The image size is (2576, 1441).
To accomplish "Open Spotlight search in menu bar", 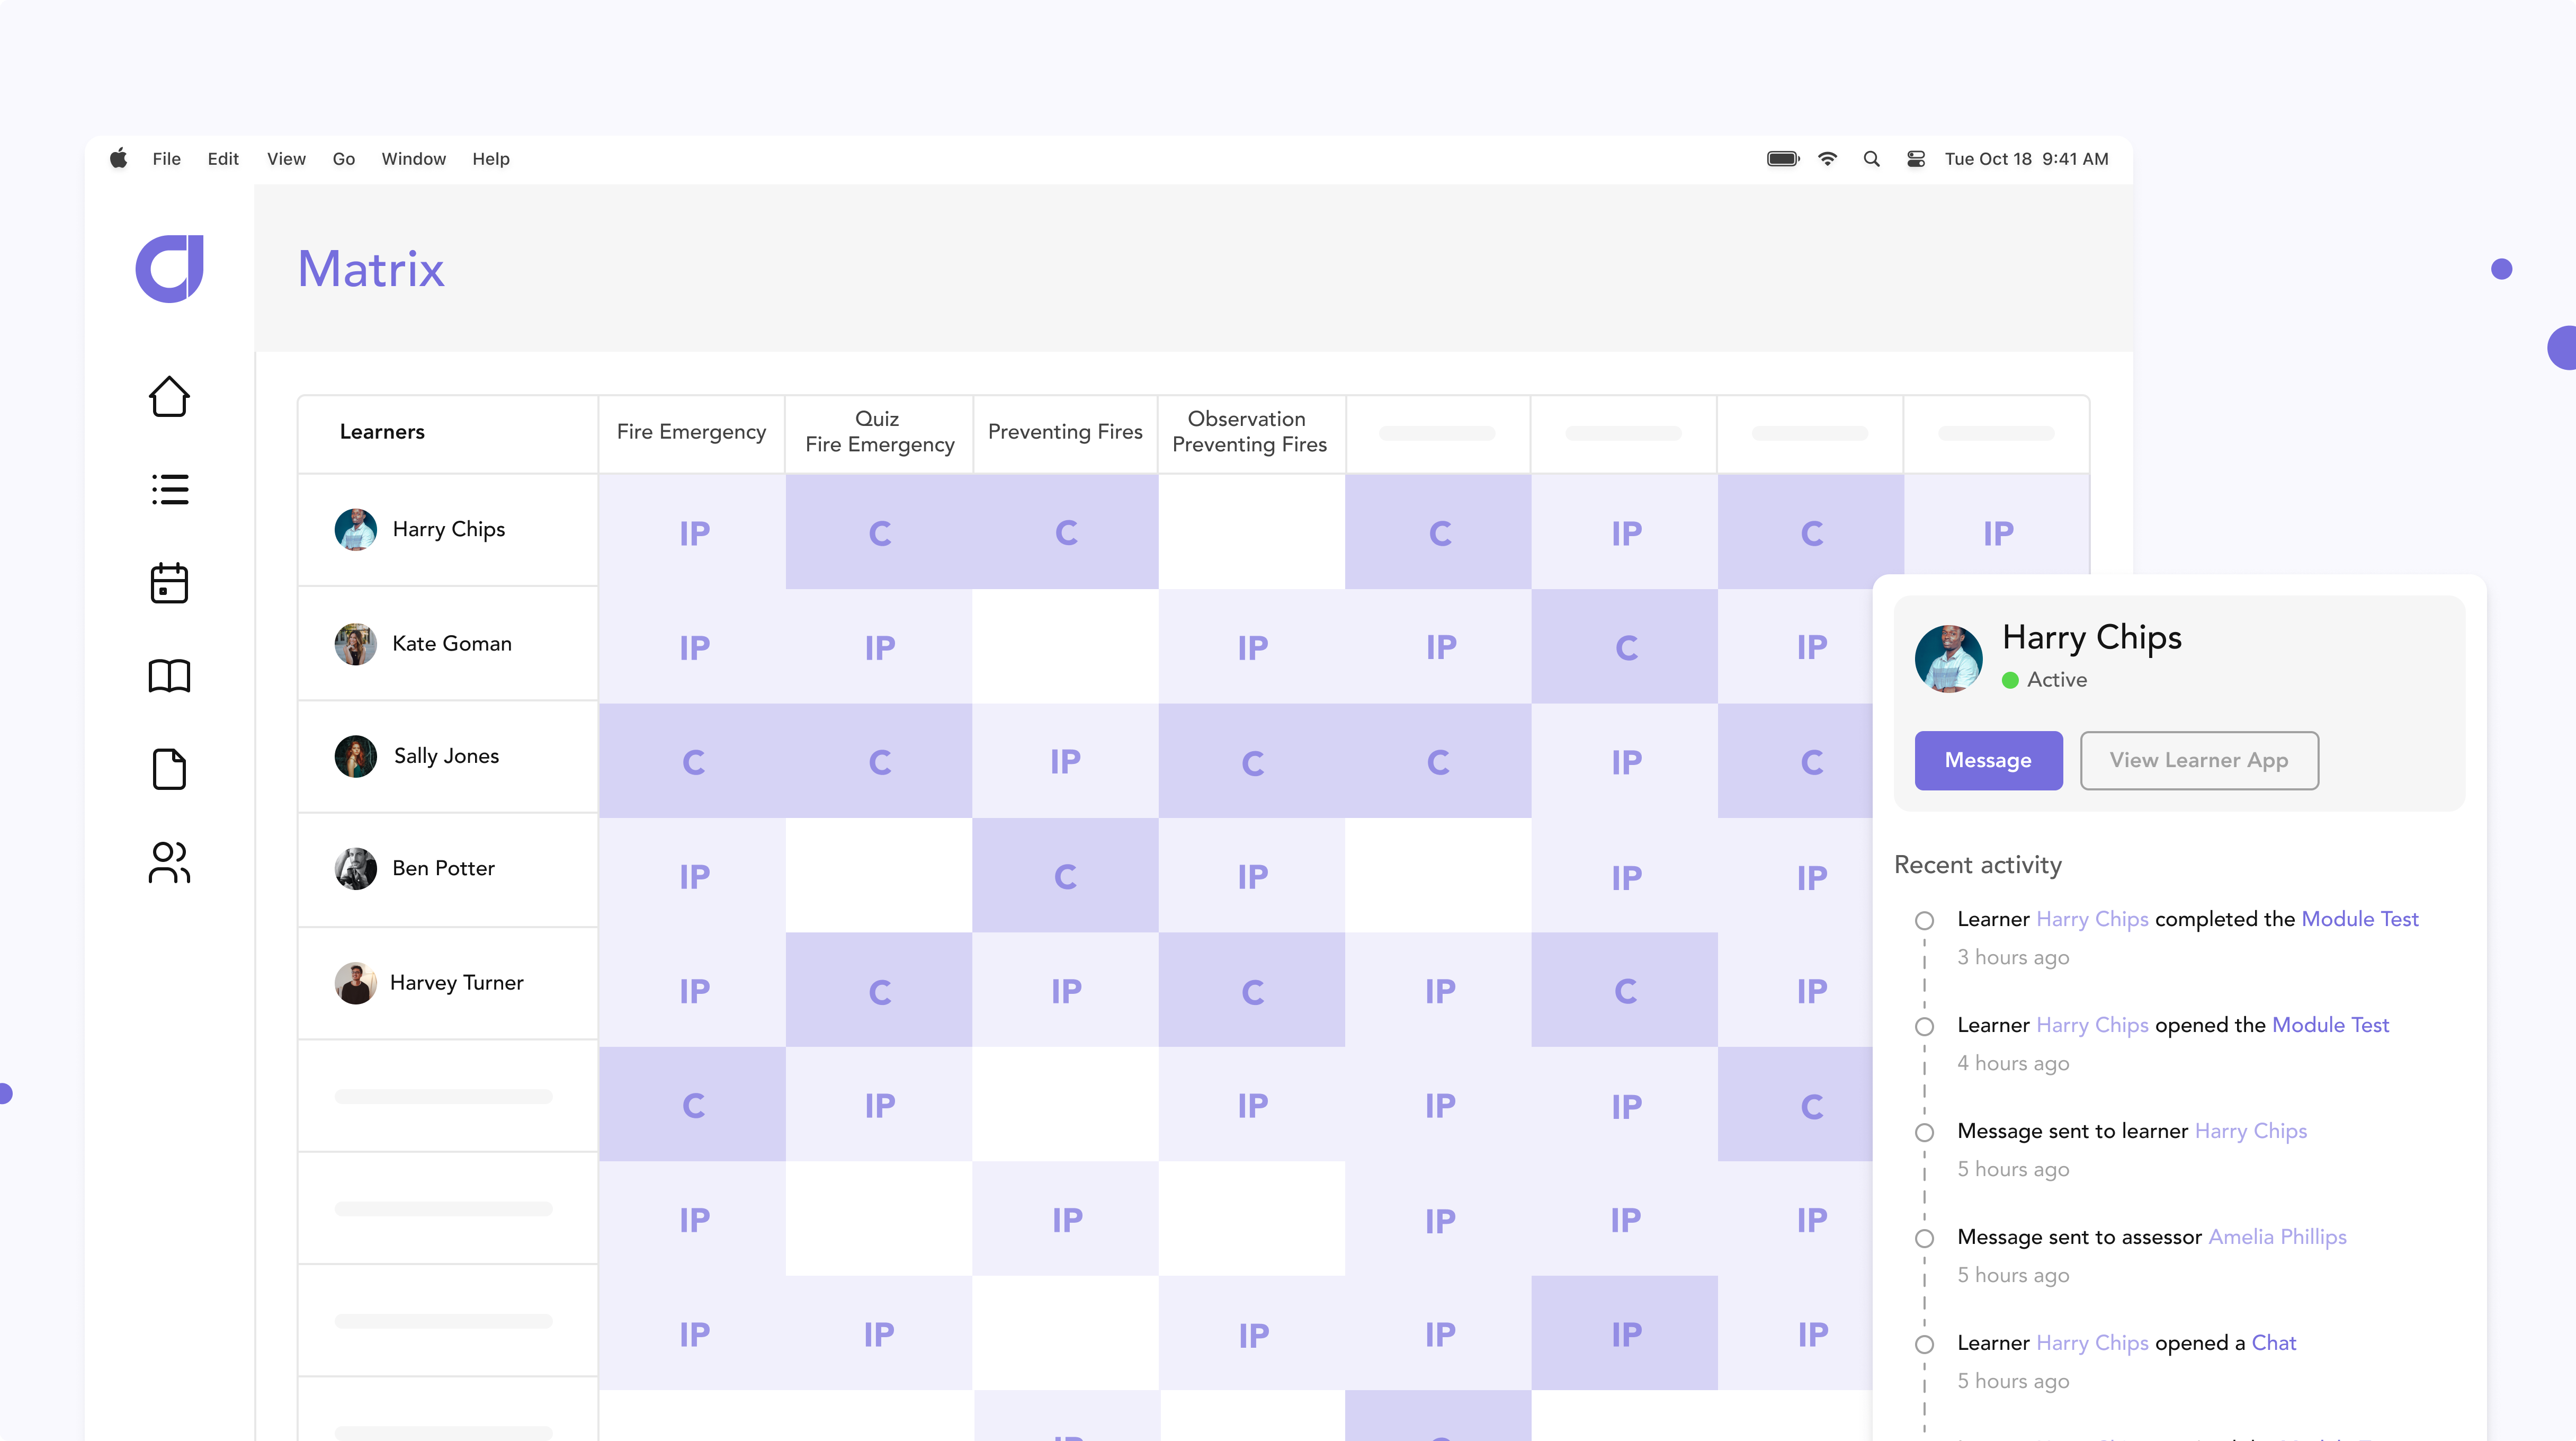I will click(x=1871, y=159).
